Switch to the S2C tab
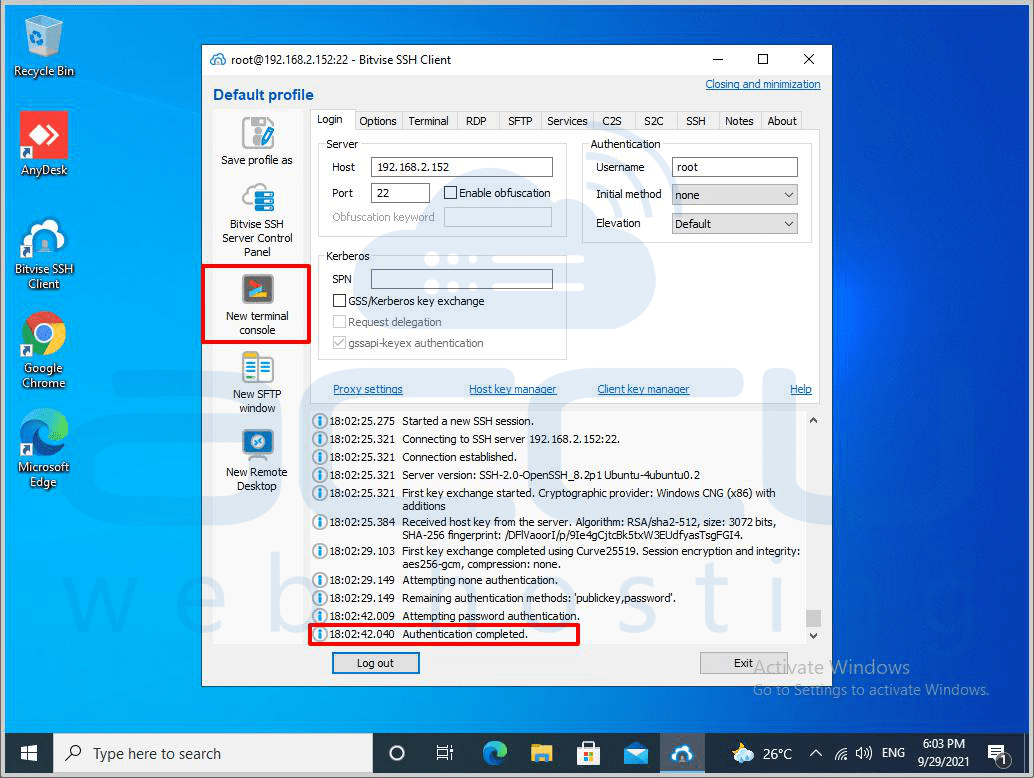This screenshot has width=1034, height=778. click(654, 121)
